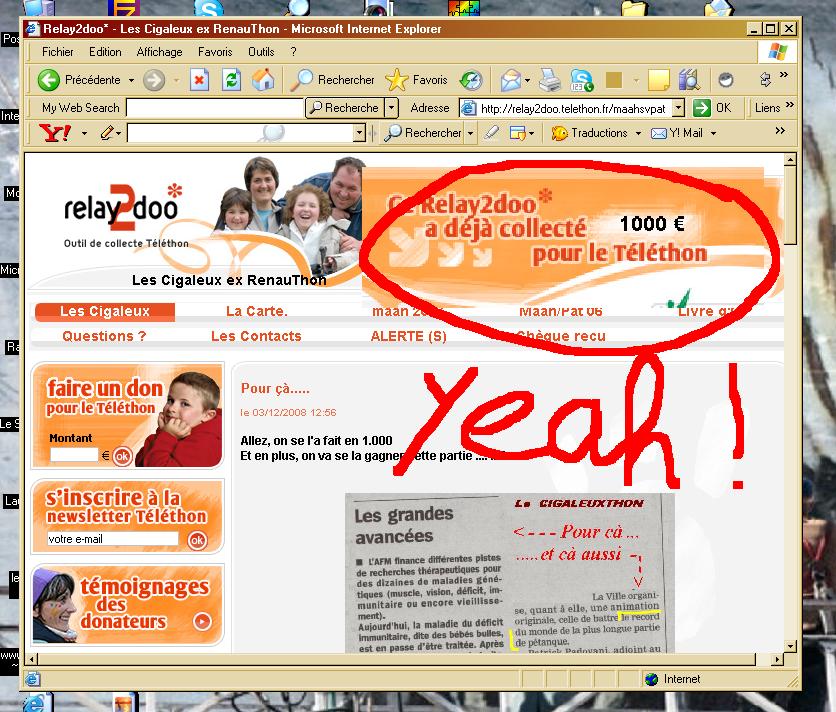Click the page icon in the address bar
This screenshot has height=712, width=836.
tap(468, 108)
